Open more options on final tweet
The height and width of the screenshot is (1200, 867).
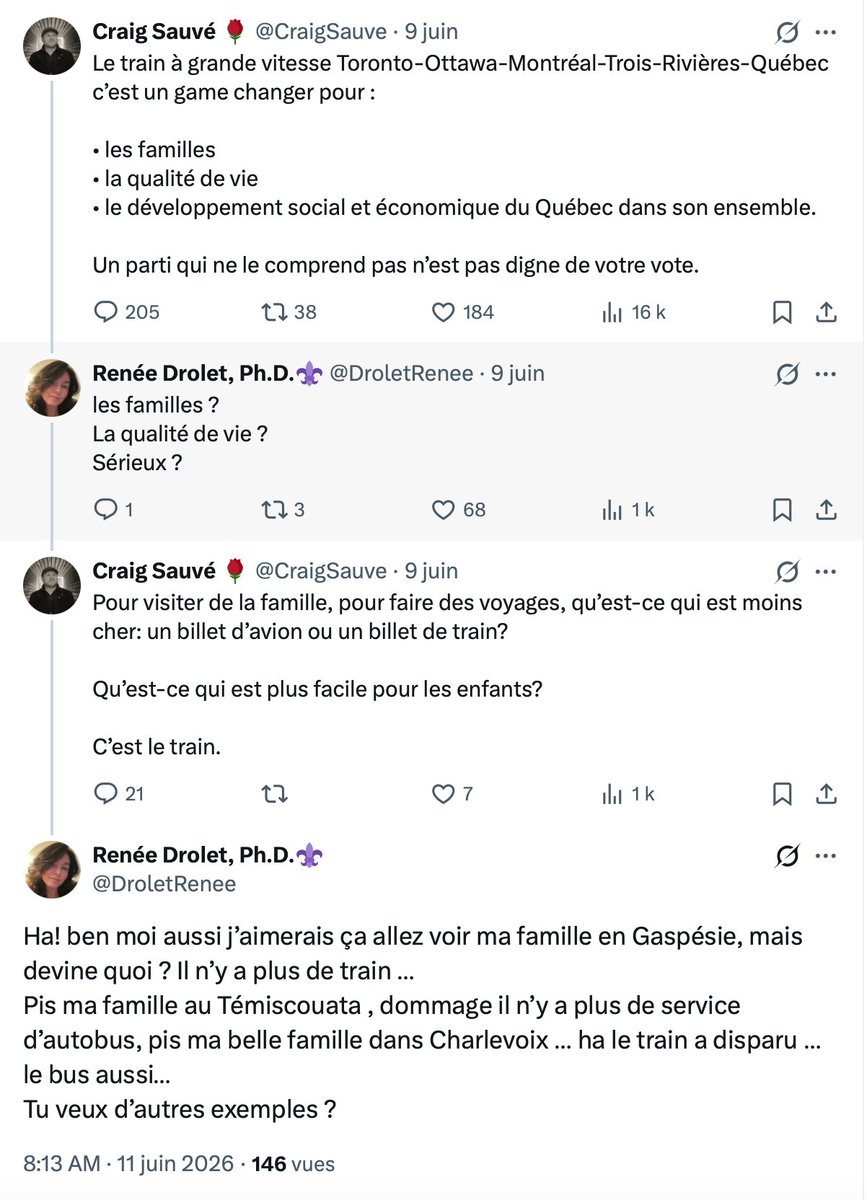click(x=827, y=857)
